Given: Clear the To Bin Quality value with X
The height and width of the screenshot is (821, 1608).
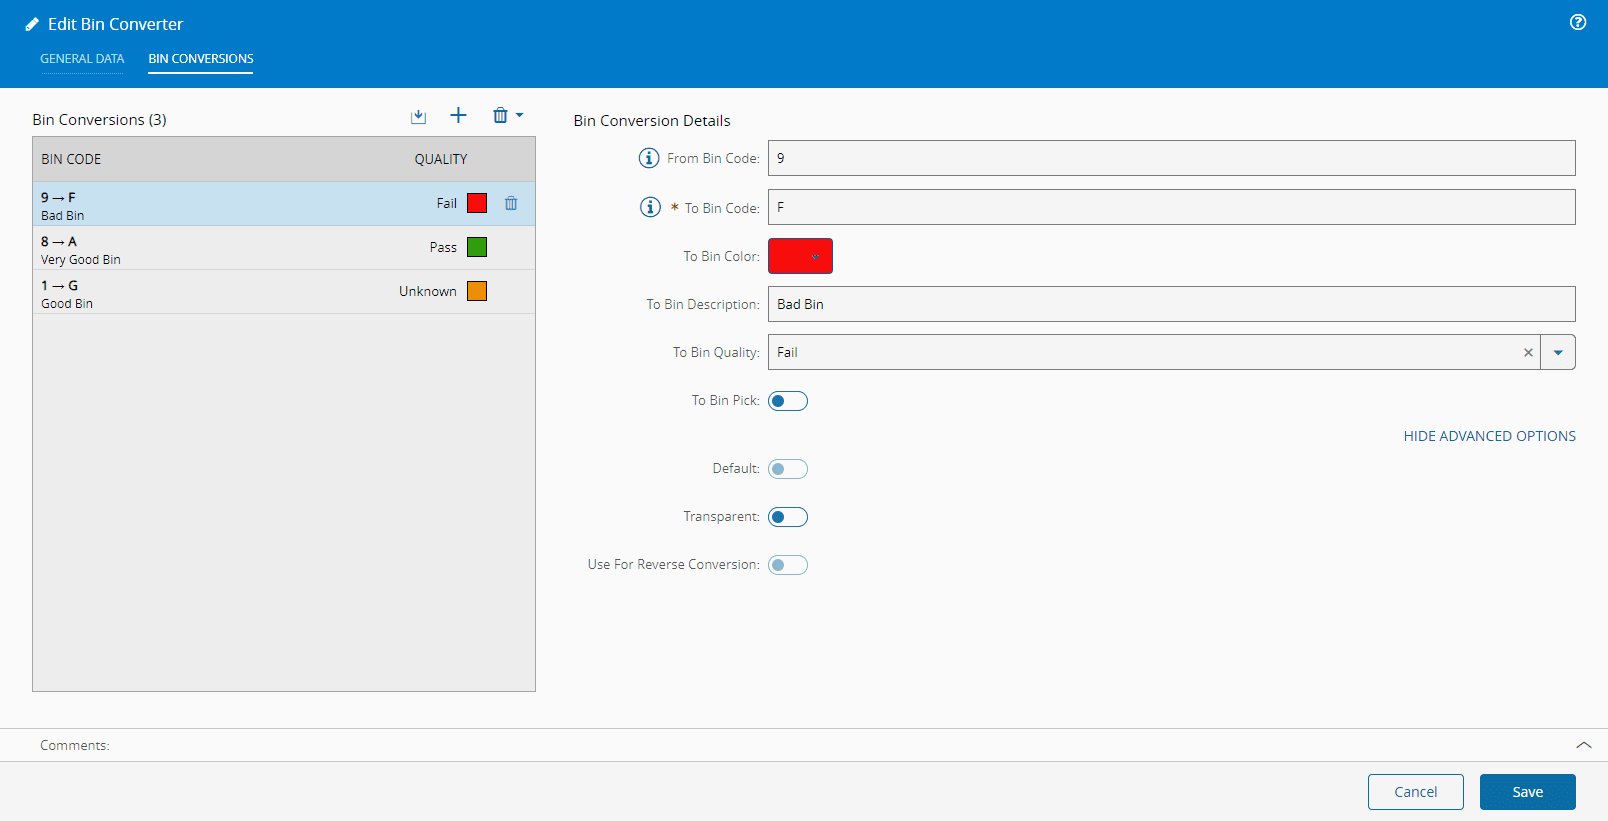Looking at the screenshot, I should (1528, 353).
